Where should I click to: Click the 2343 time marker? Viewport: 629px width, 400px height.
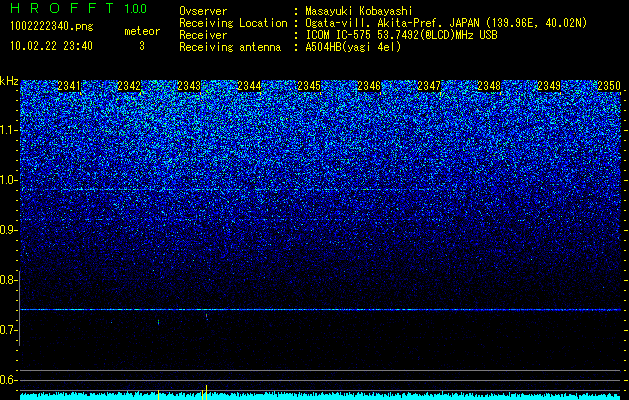coord(189,86)
